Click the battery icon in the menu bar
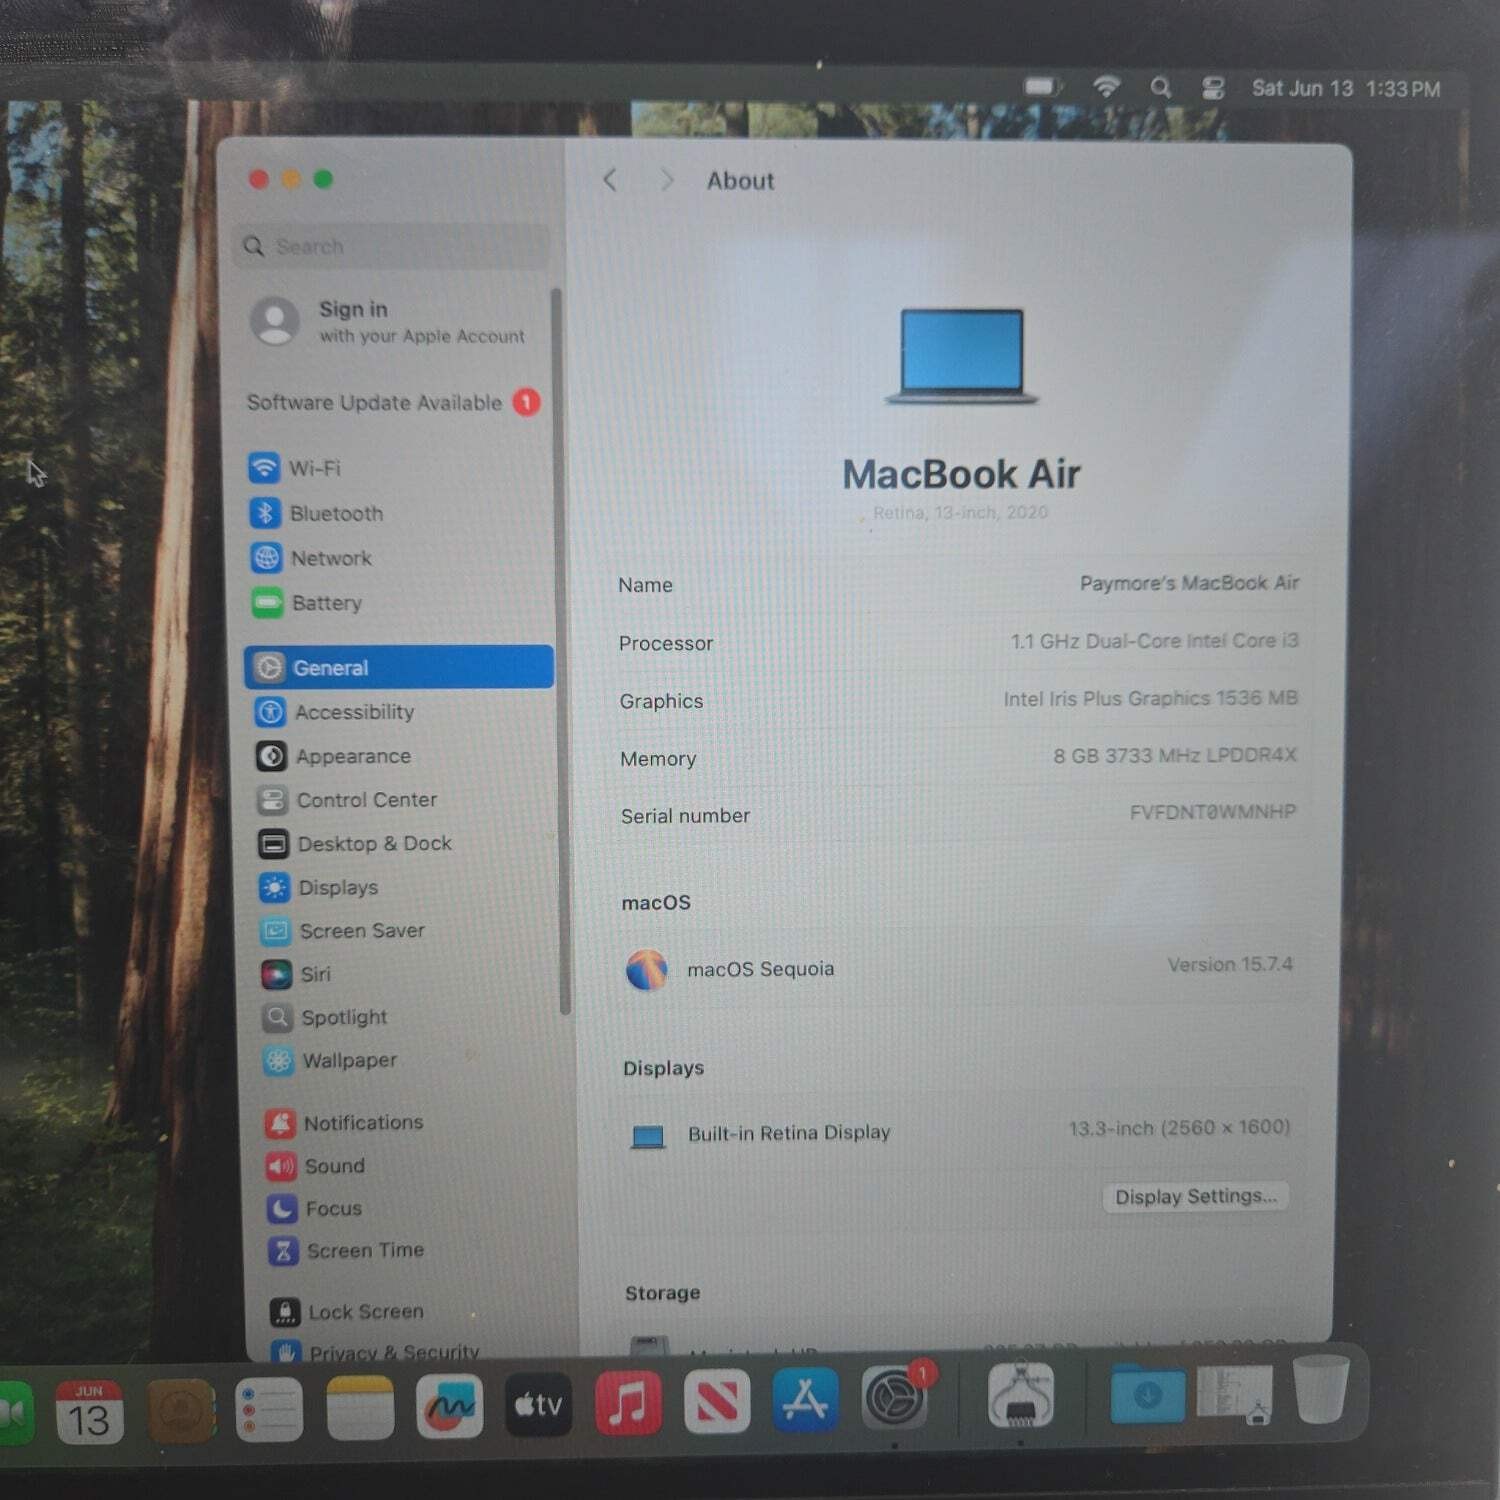The image size is (1500, 1500). (1042, 87)
